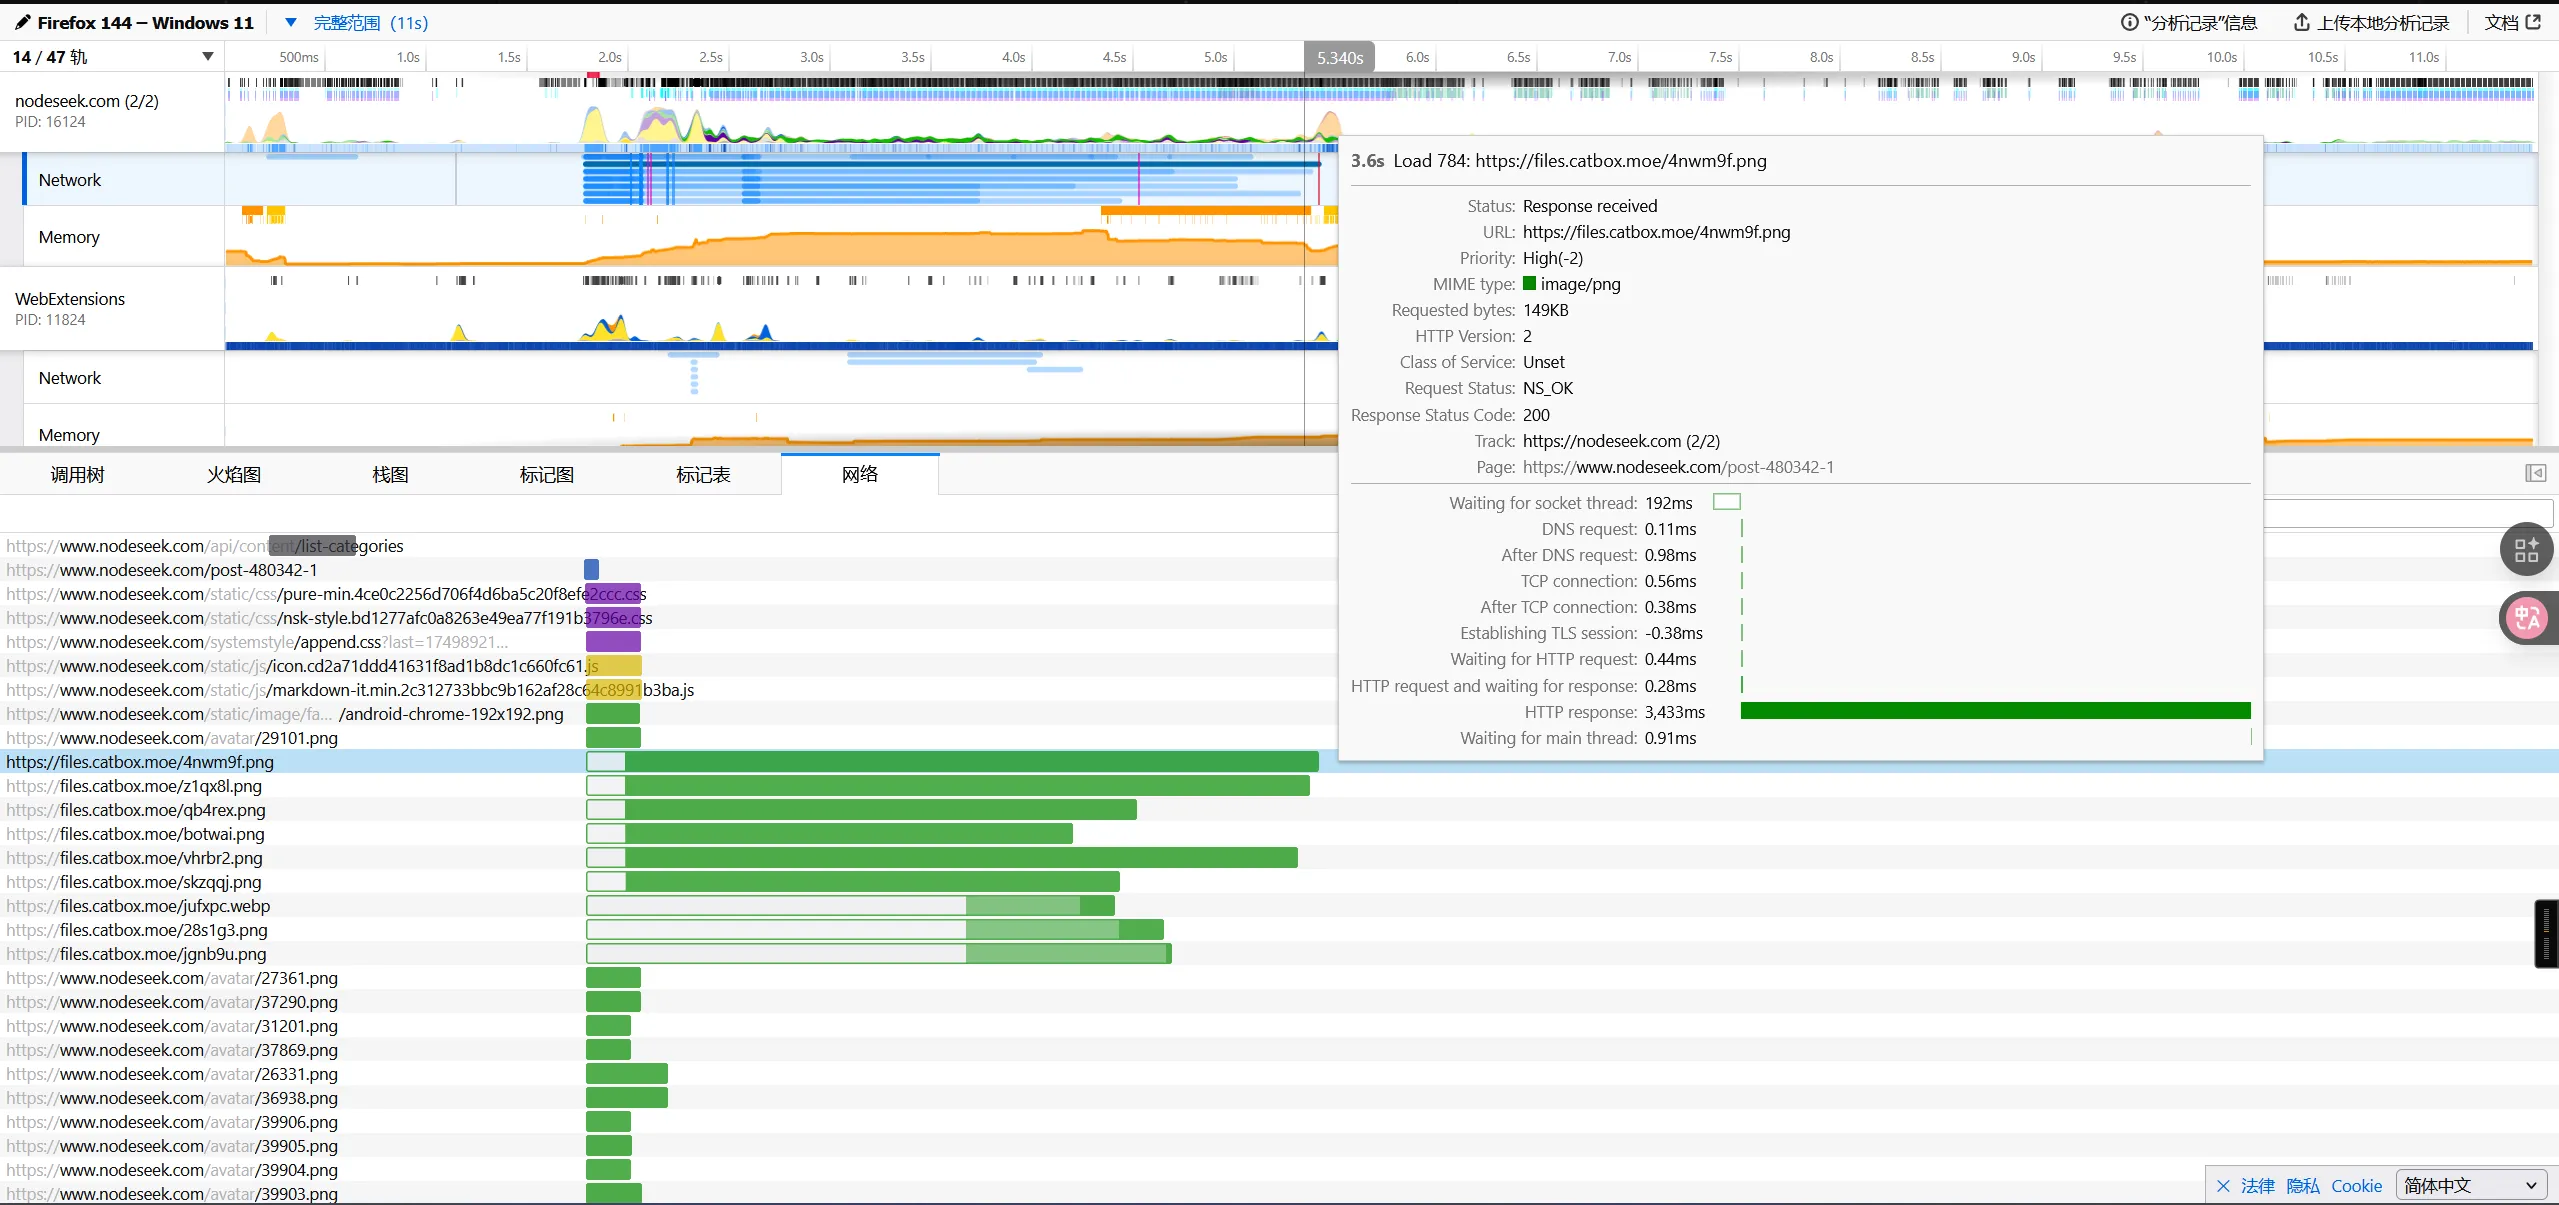Image resolution: width=2559 pixels, height=1205 pixels.
Task: Open the 14 / 47 轨 tracks dropdown
Action: (x=207, y=57)
